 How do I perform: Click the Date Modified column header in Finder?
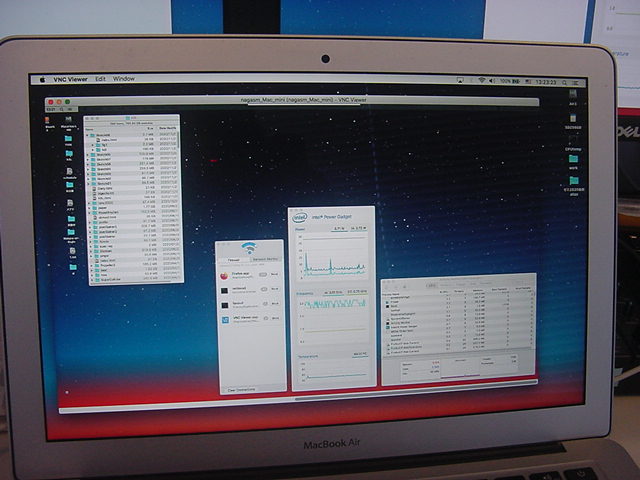(167, 128)
